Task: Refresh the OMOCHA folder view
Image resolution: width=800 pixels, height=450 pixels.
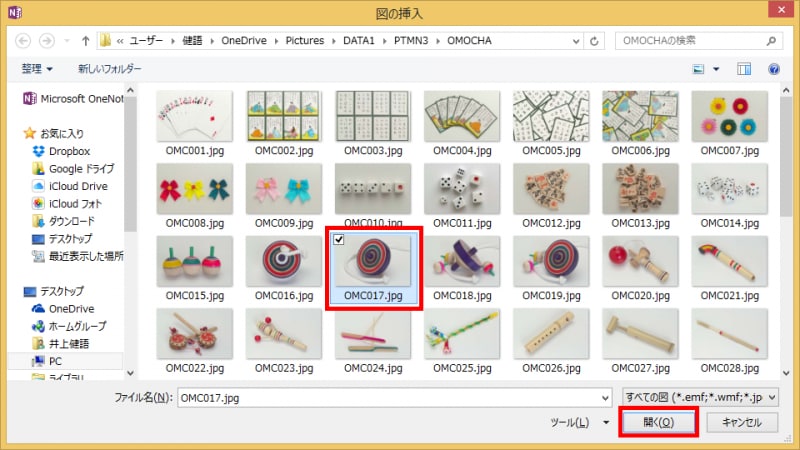Action: pos(594,41)
